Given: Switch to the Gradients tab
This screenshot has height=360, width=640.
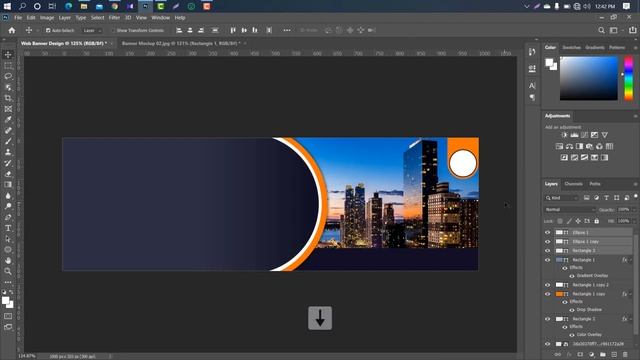Looking at the screenshot, I should (x=595, y=47).
